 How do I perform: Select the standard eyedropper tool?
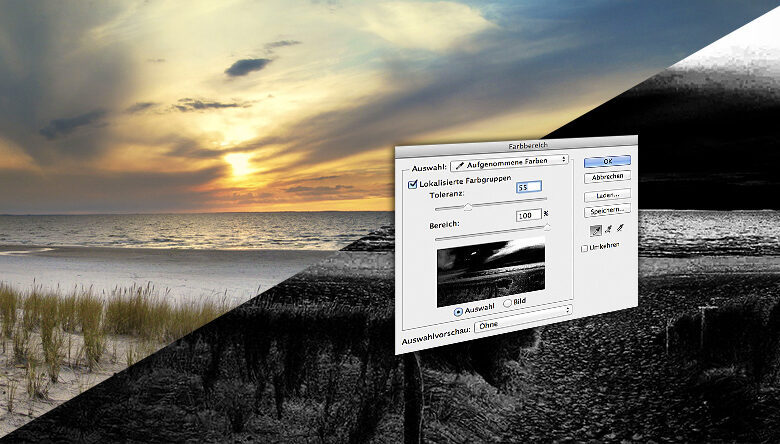595,230
